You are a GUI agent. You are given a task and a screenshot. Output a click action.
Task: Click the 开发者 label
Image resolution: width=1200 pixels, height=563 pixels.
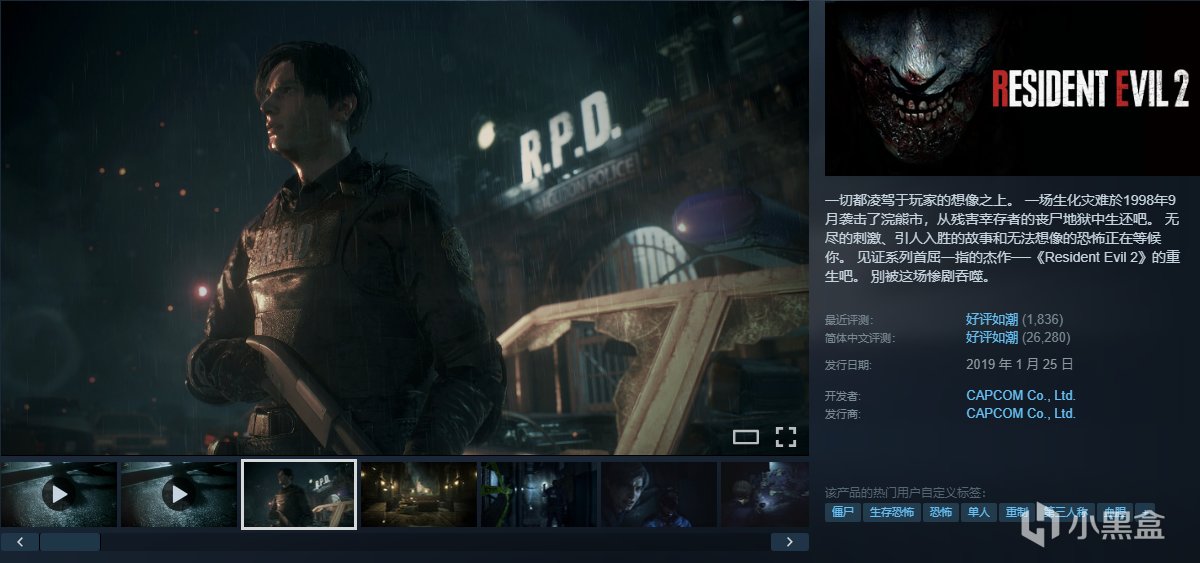tap(843, 396)
